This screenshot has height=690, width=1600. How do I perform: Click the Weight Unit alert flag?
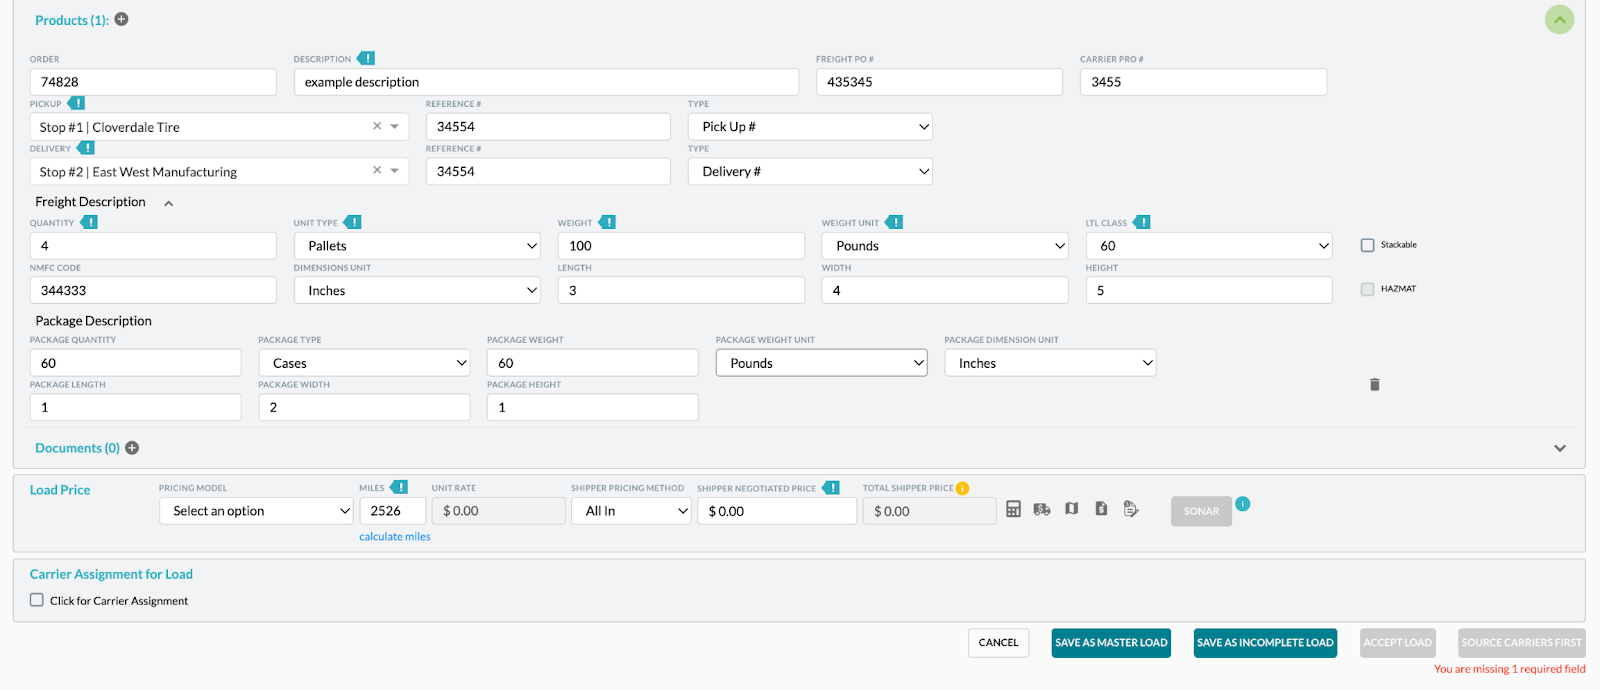pyautogui.click(x=893, y=222)
